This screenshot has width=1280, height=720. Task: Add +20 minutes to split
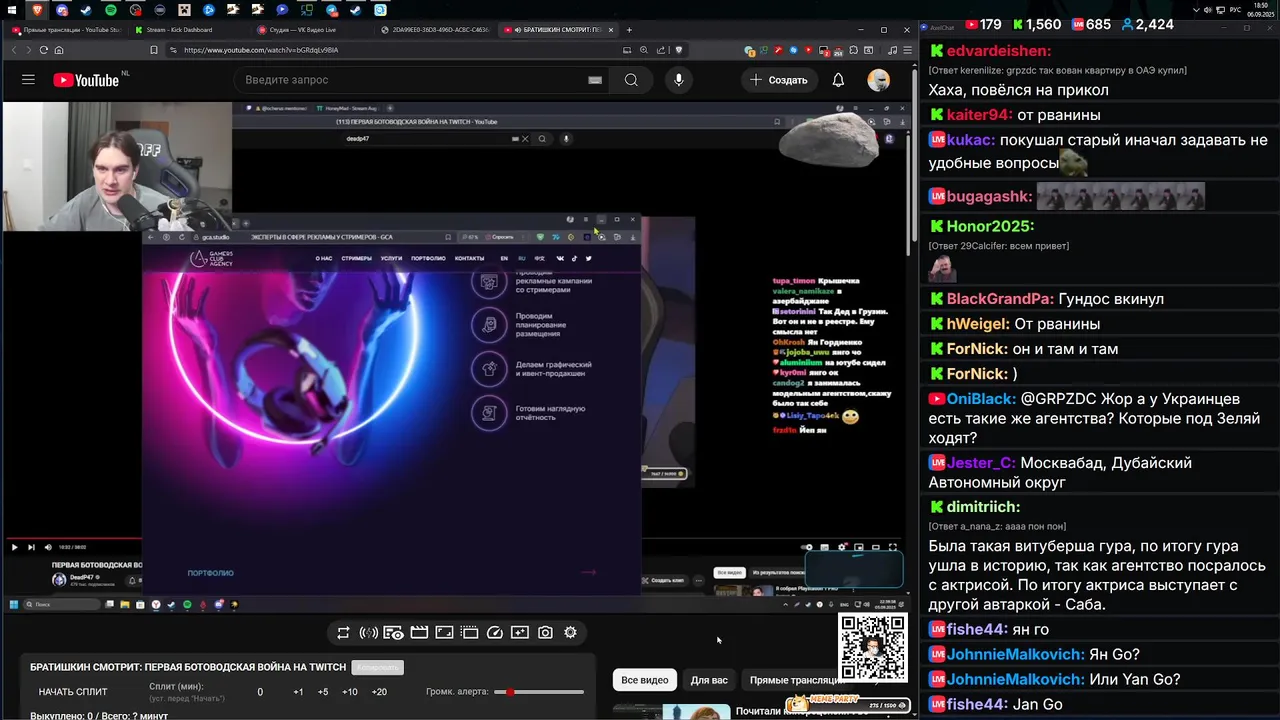point(379,692)
